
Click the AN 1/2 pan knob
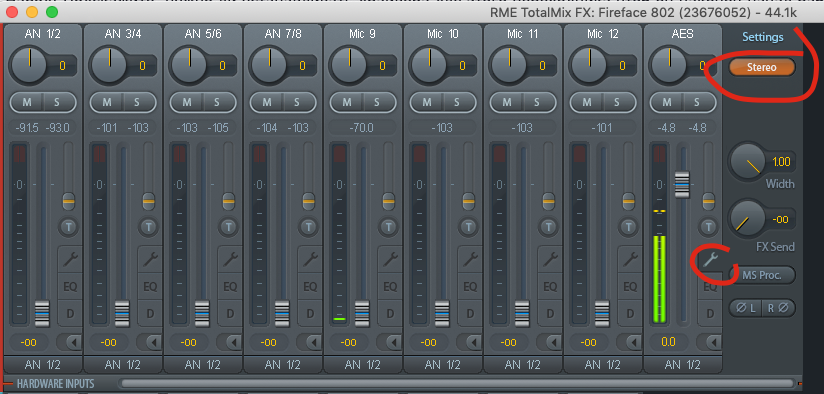coord(29,65)
